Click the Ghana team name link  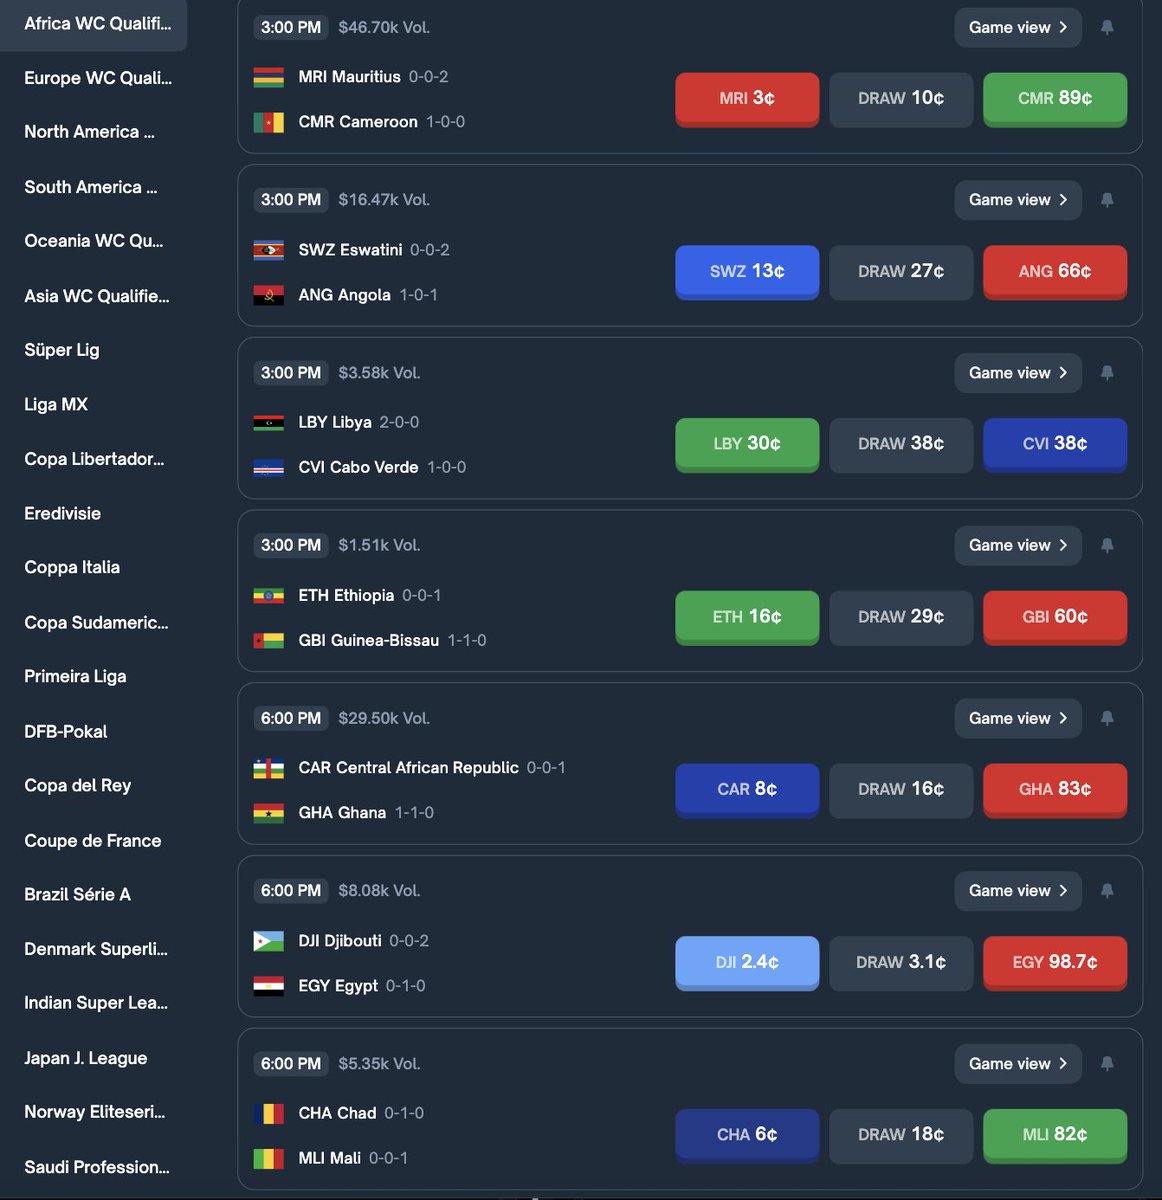tap(342, 813)
